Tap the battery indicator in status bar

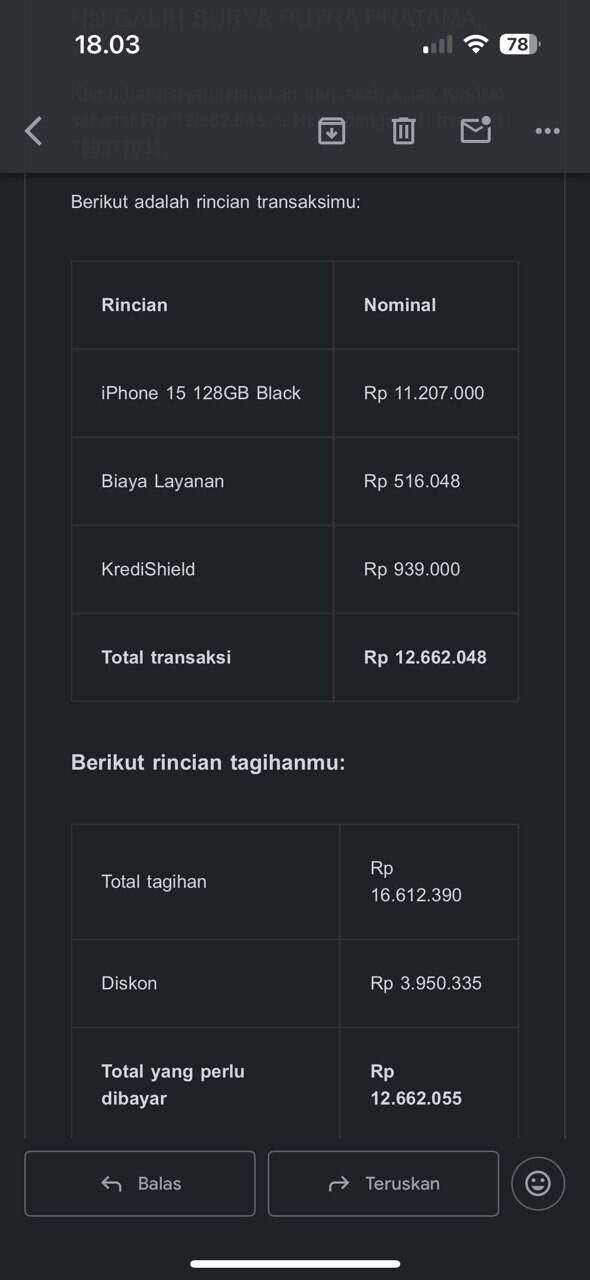[520, 44]
